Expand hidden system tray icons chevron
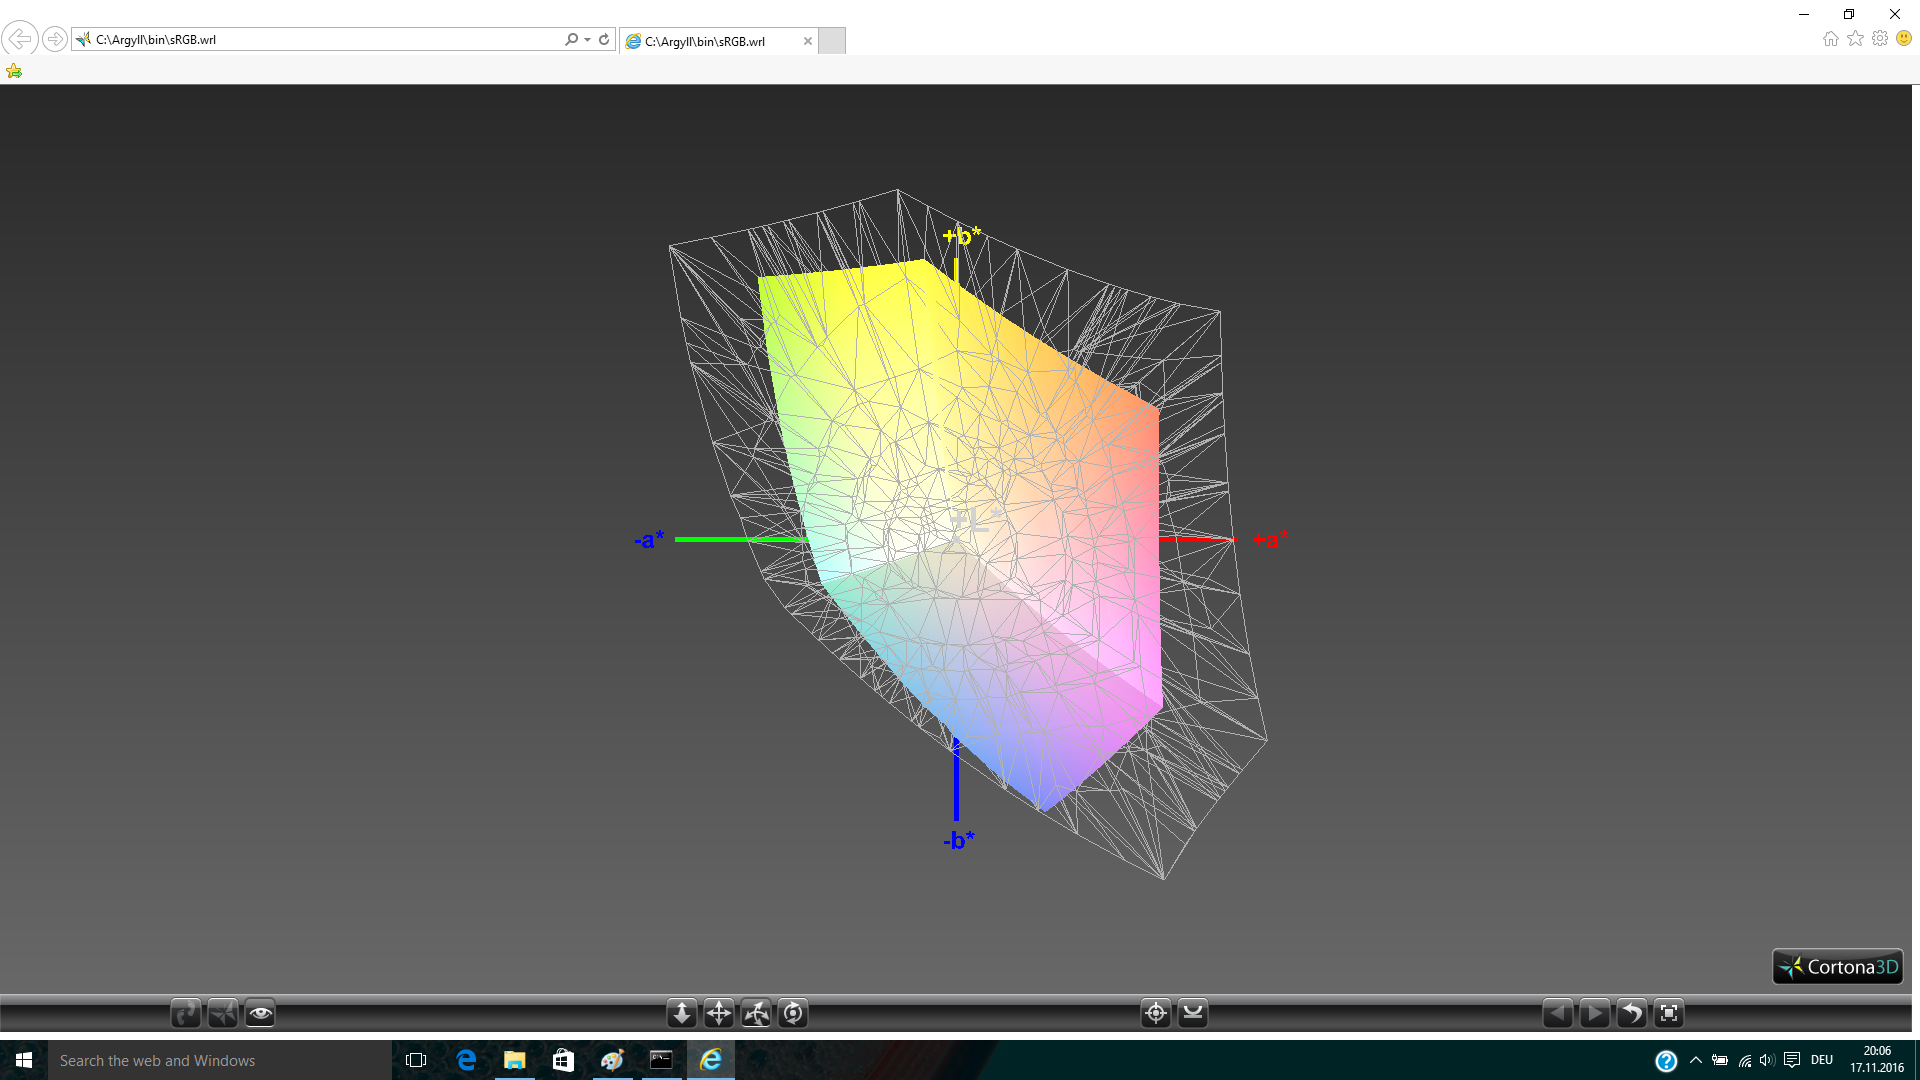This screenshot has height=1080, width=1920. click(x=1695, y=1060)
